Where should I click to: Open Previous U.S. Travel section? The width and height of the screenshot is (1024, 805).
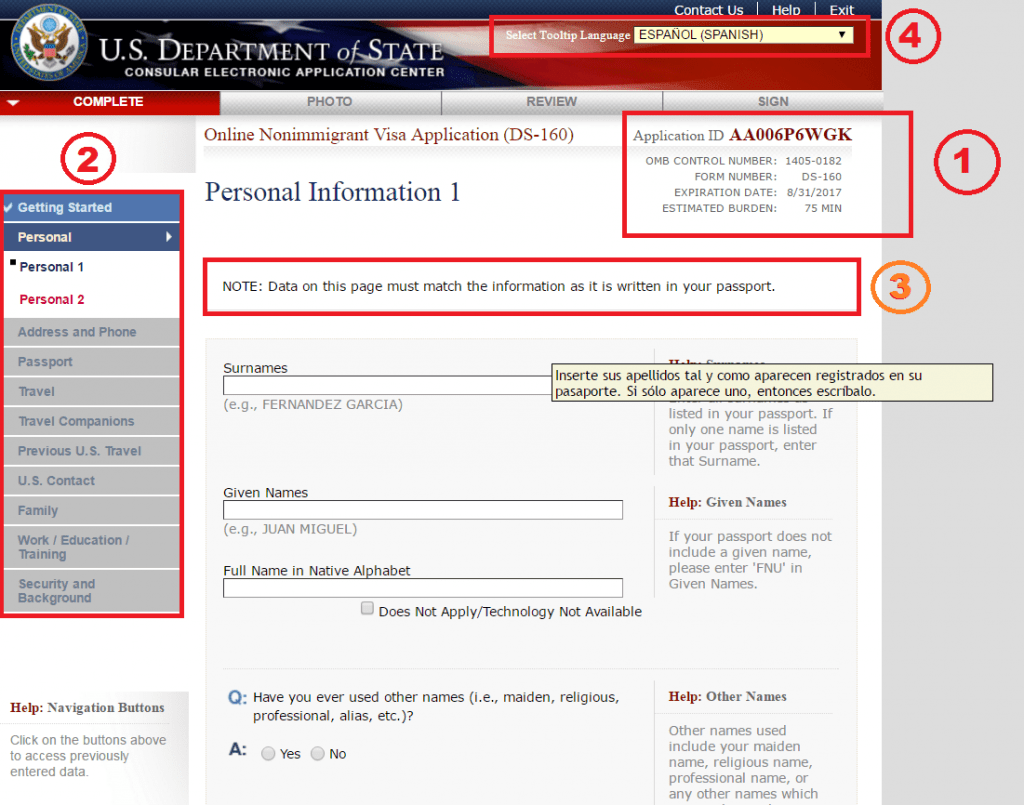[91, 451]
